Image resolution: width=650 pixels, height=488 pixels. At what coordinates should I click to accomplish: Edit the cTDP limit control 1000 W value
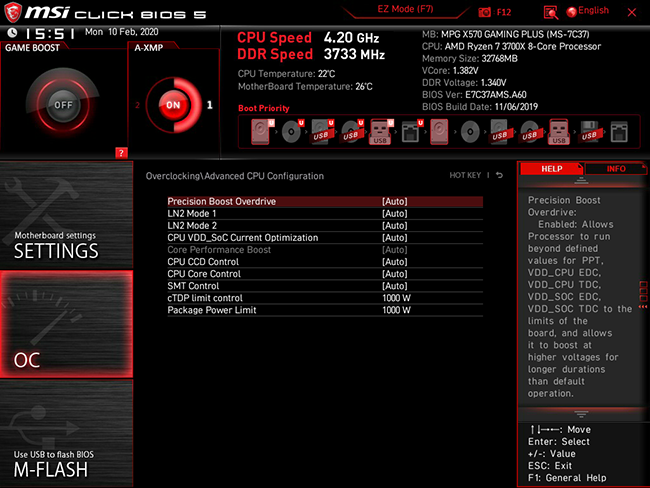click(x=396, y=298)
